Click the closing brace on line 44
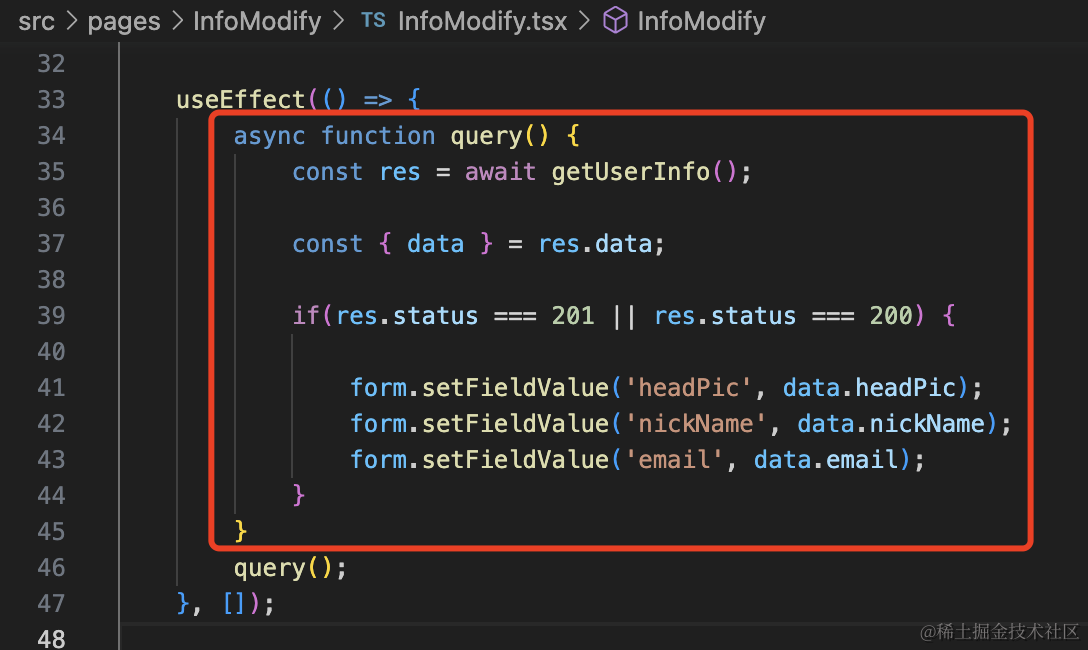This screenshot has width=1088, height=650. tap(298, 496)
